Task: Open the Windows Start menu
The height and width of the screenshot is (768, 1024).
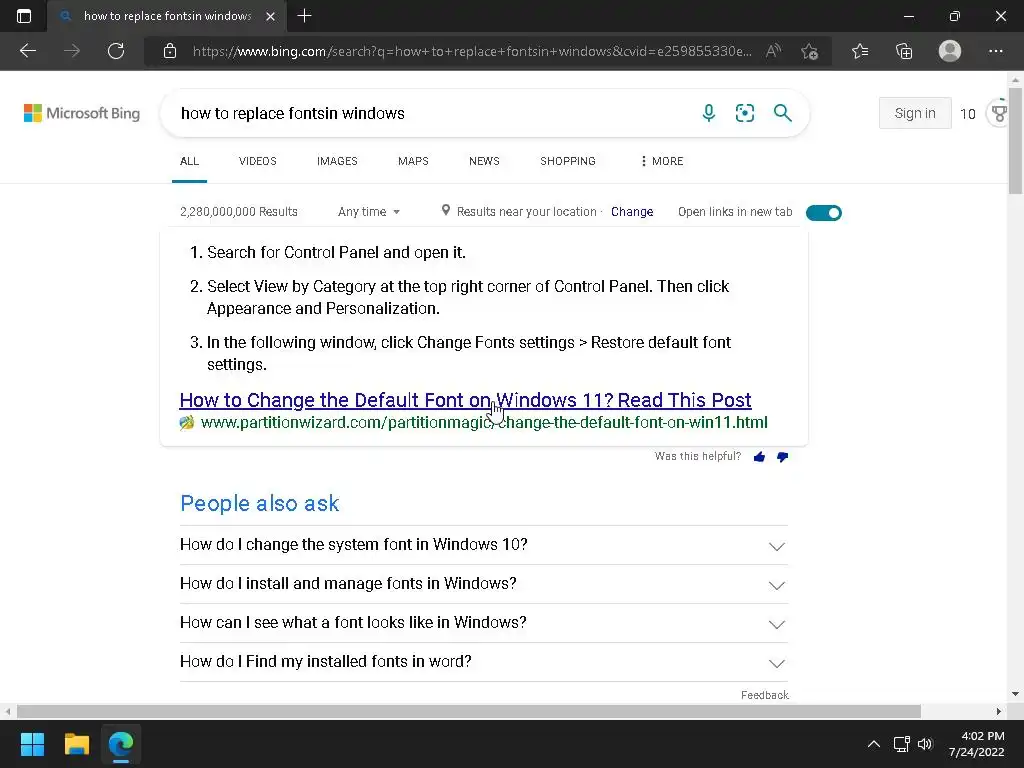Action: [x=32, y=744]
